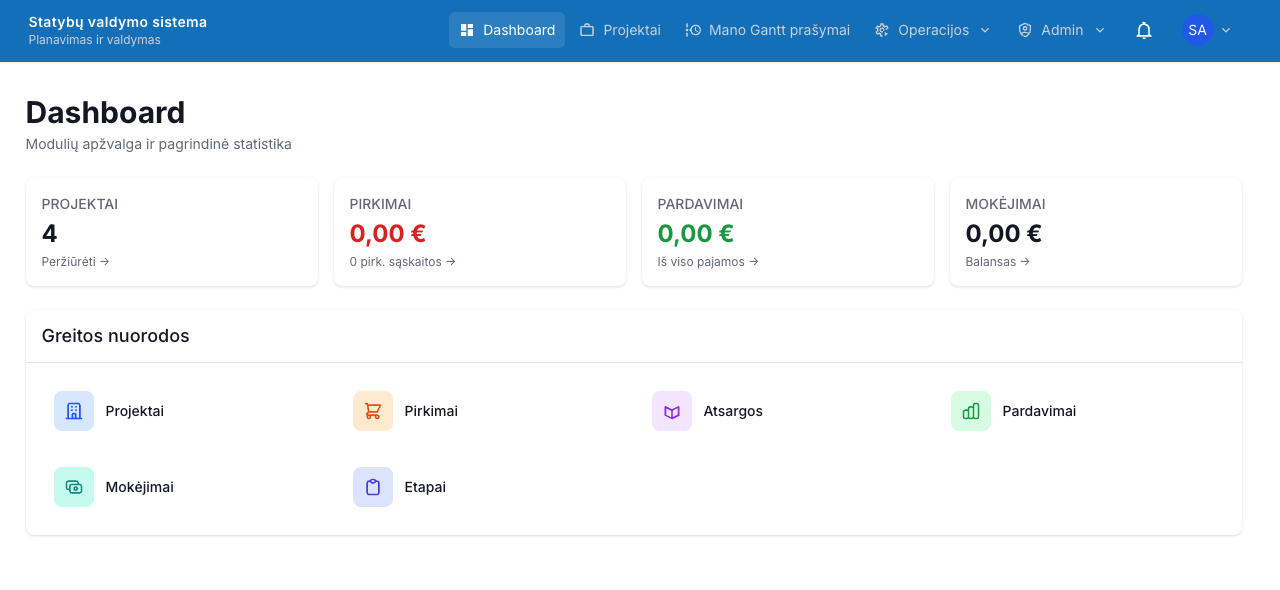Click the PROJEKTAI card title

(x=80, y=204)
